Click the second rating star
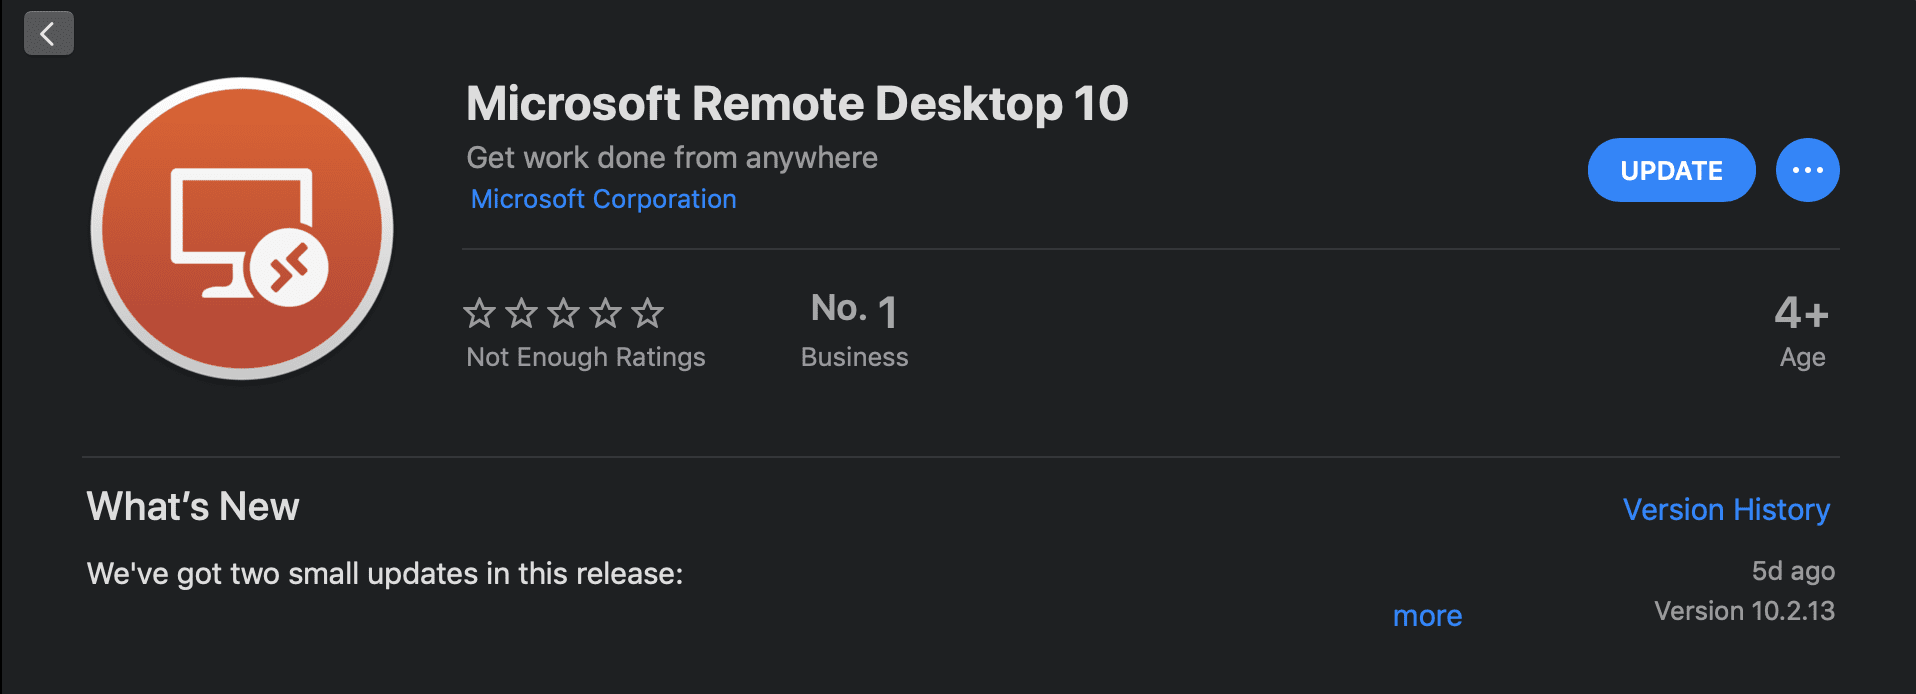 tap(522, 314)
